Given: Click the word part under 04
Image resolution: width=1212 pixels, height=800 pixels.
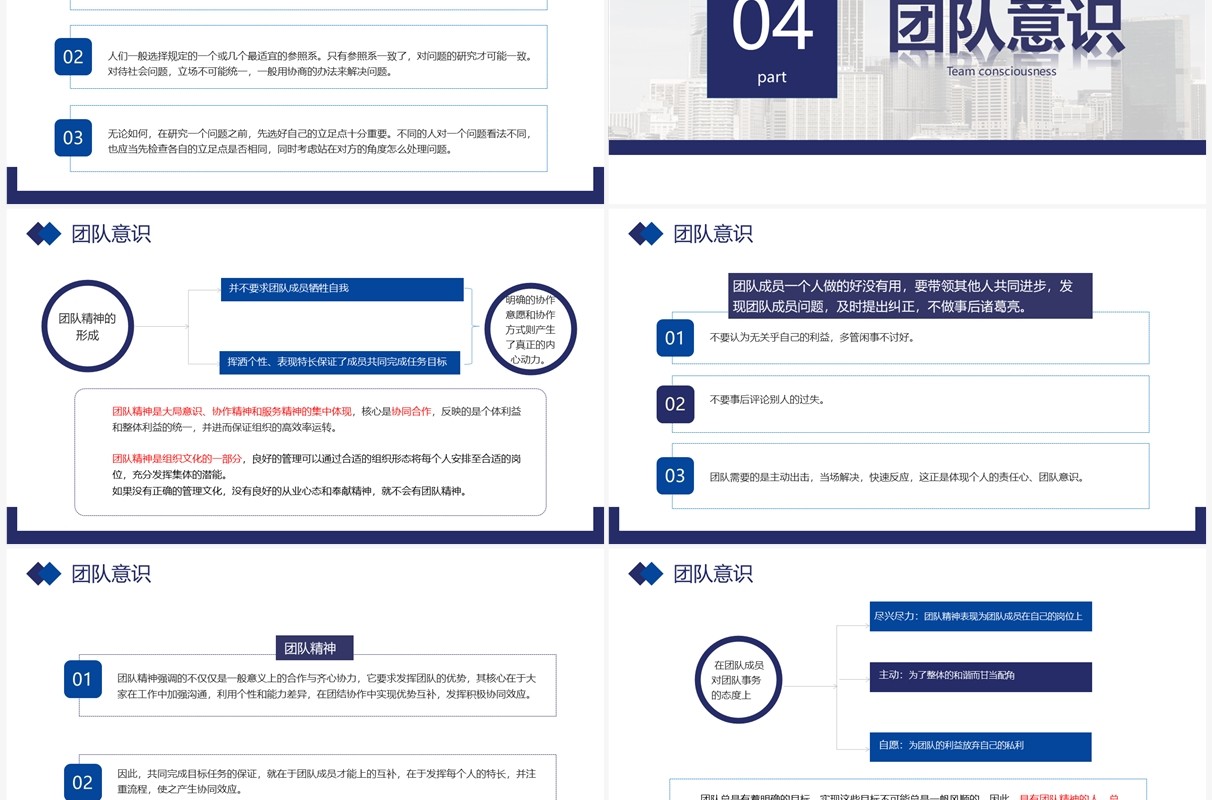Looking at the screenshot, I should tap(772, 77).
